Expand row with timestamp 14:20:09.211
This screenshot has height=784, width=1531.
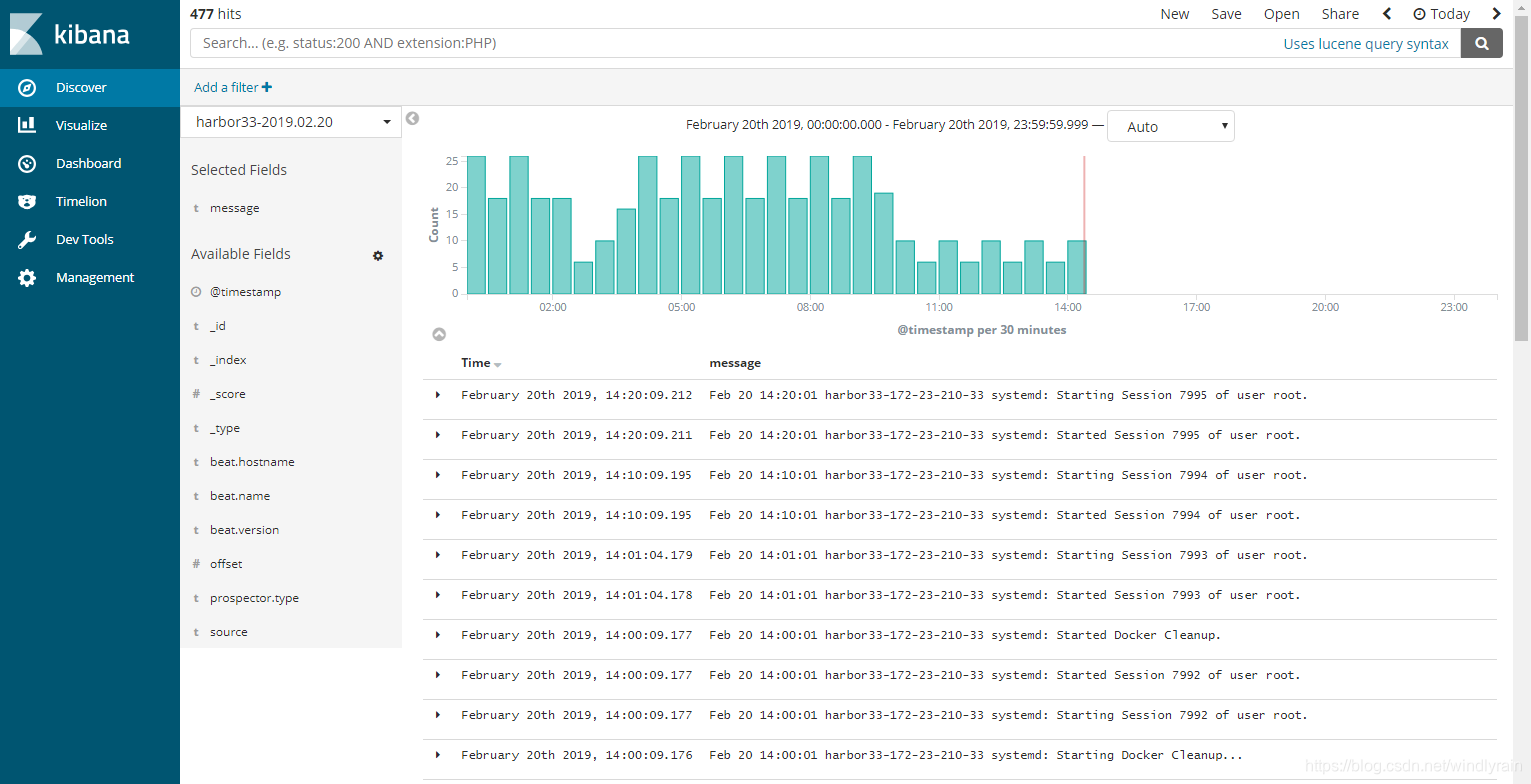tap(438, 435)
